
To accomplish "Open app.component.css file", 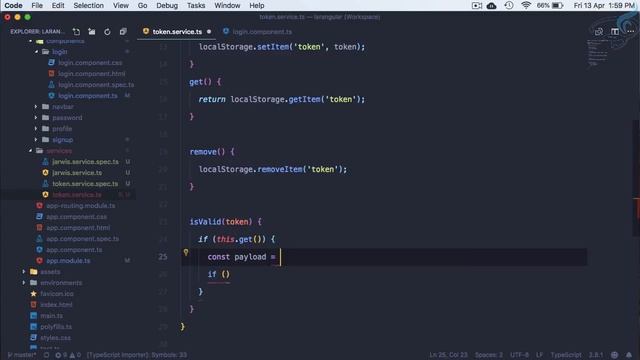I will pos(76,217).
